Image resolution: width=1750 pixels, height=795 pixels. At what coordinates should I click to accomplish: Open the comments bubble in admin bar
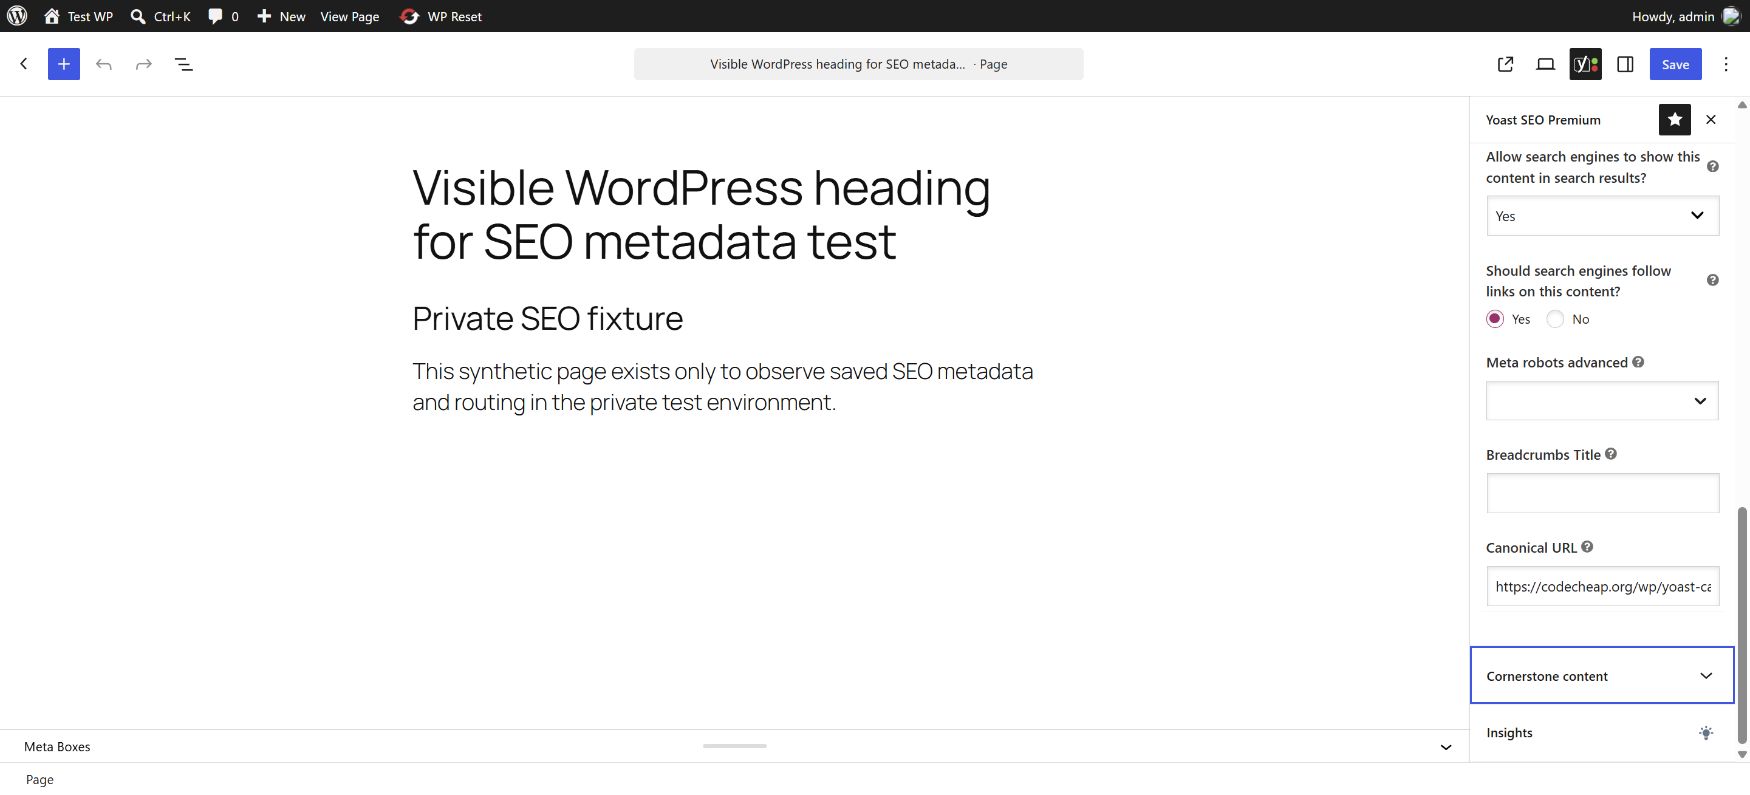(223, 16)
